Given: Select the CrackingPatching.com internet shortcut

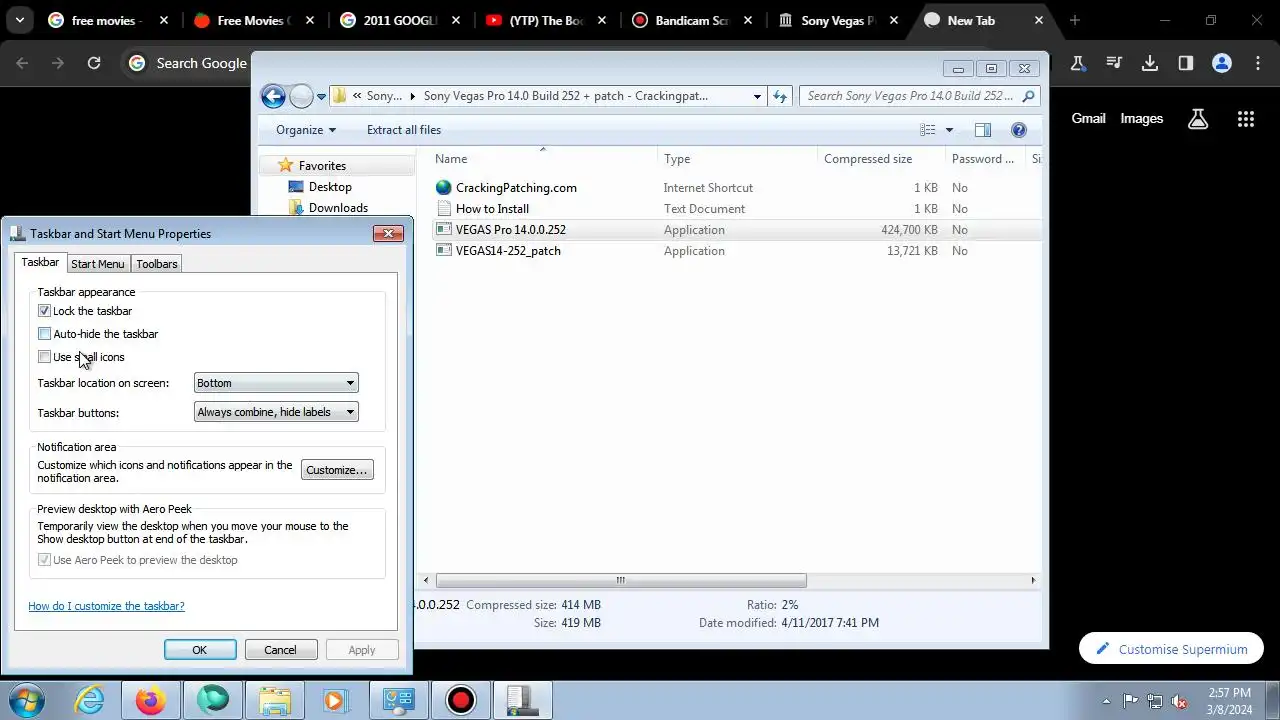Looking at the screenshot, I should (x=516, y=188).
